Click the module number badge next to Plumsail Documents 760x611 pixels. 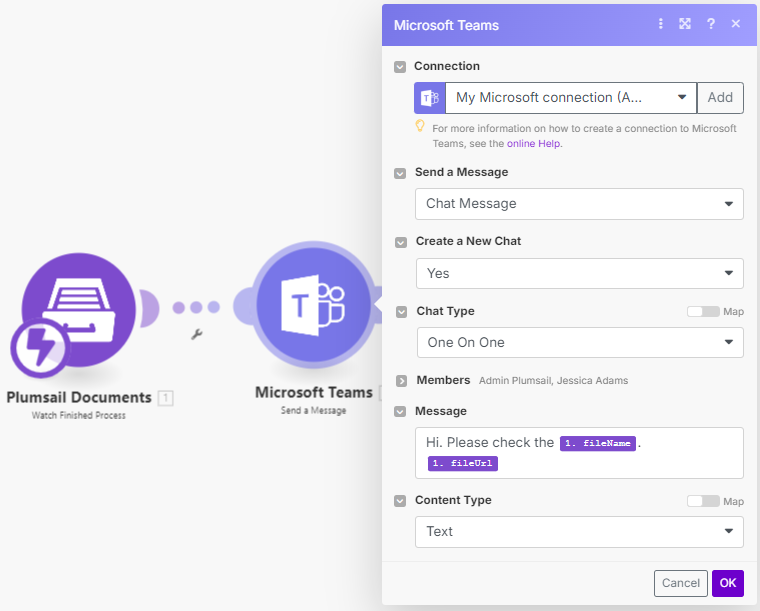click(165, 398)
